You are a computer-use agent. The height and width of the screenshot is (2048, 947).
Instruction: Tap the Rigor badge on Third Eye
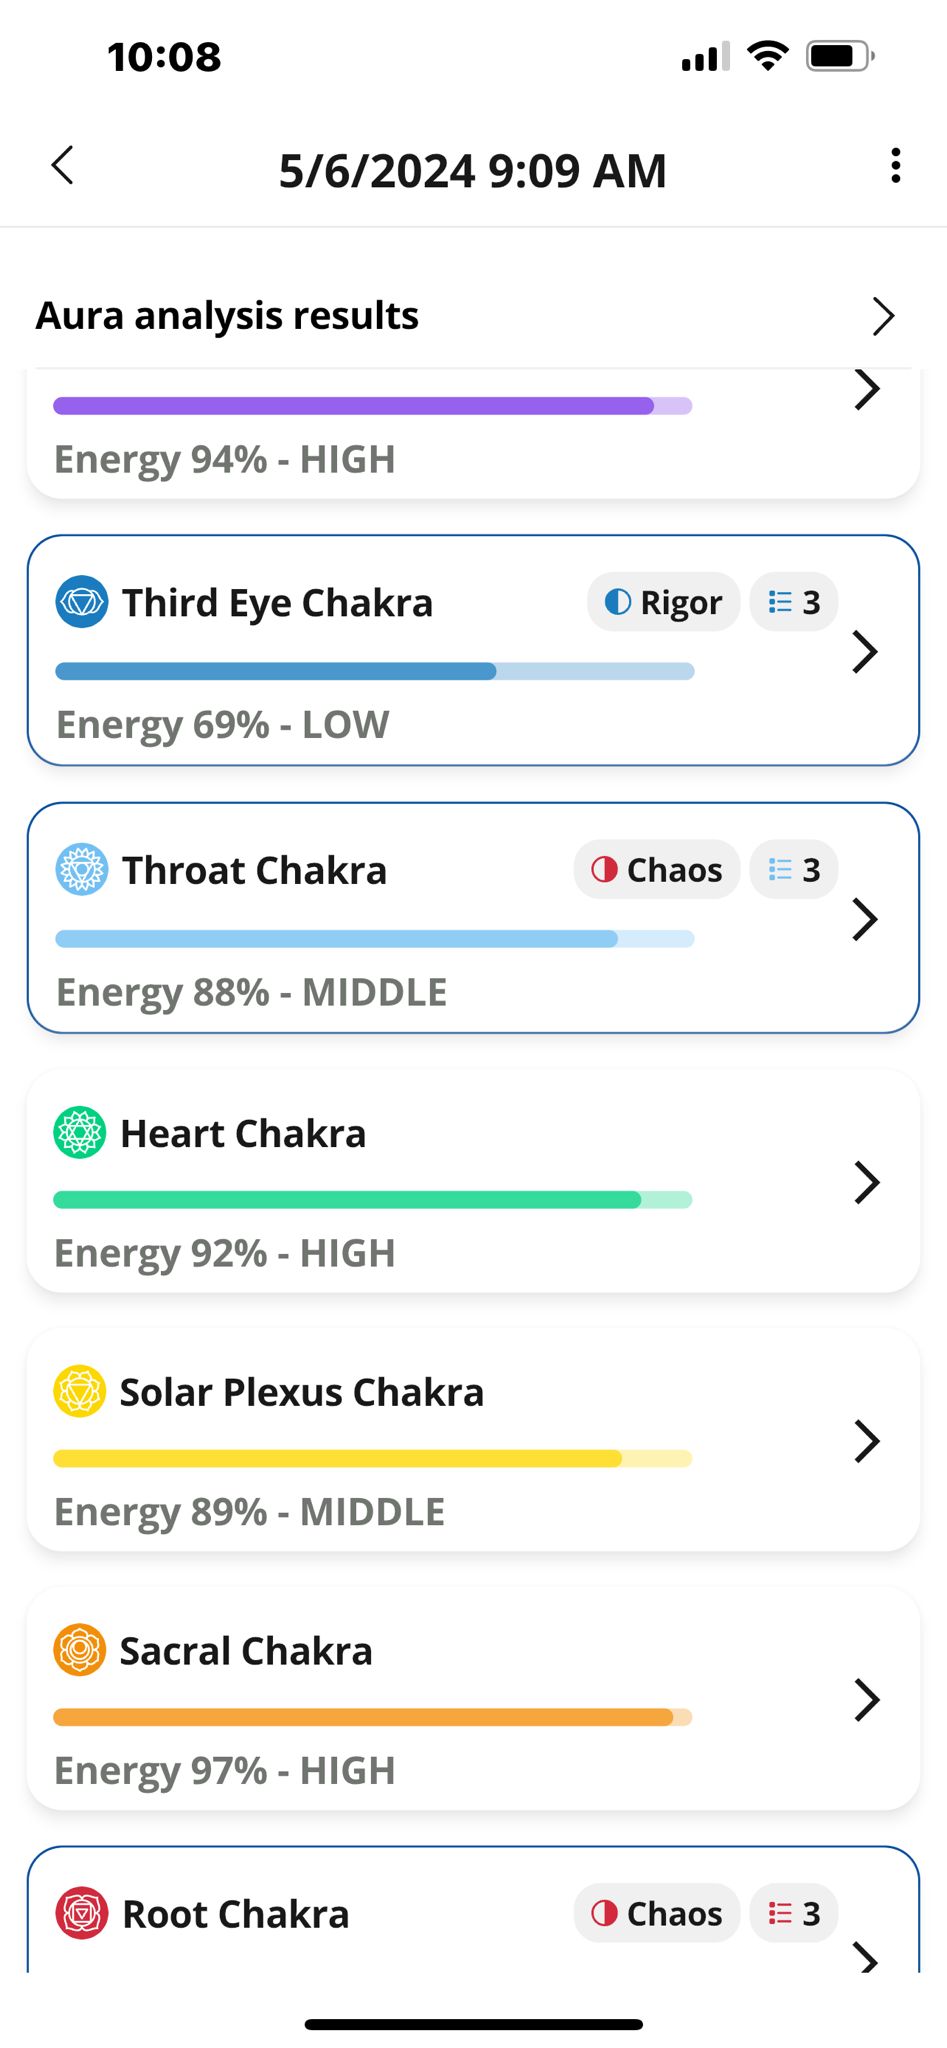(x=663, y=602)
